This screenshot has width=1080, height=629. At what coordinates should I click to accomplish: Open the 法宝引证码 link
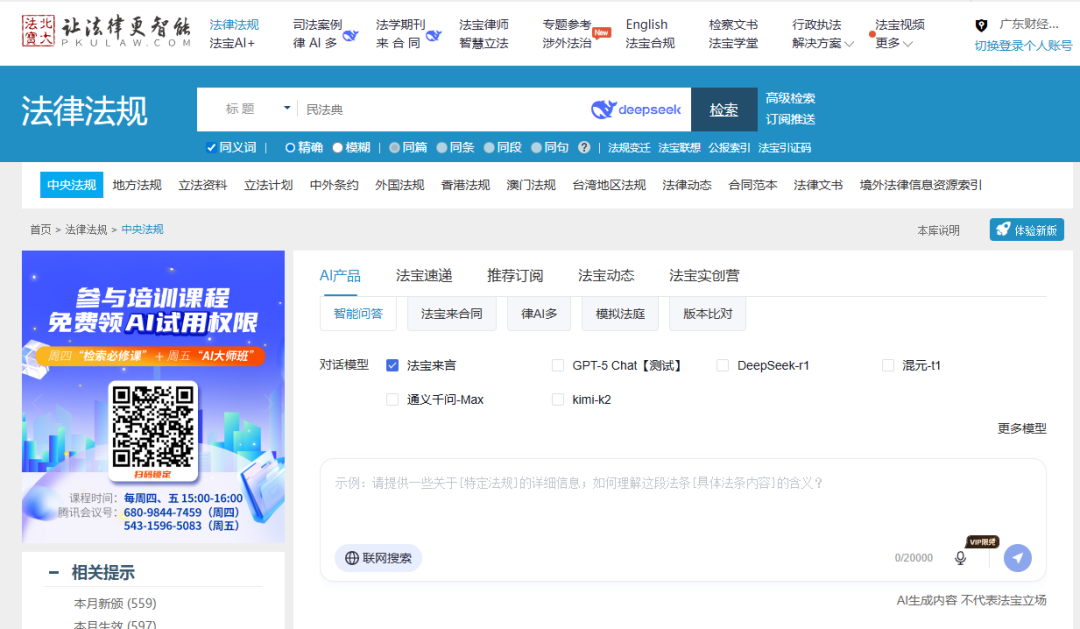tap(785, 147)
